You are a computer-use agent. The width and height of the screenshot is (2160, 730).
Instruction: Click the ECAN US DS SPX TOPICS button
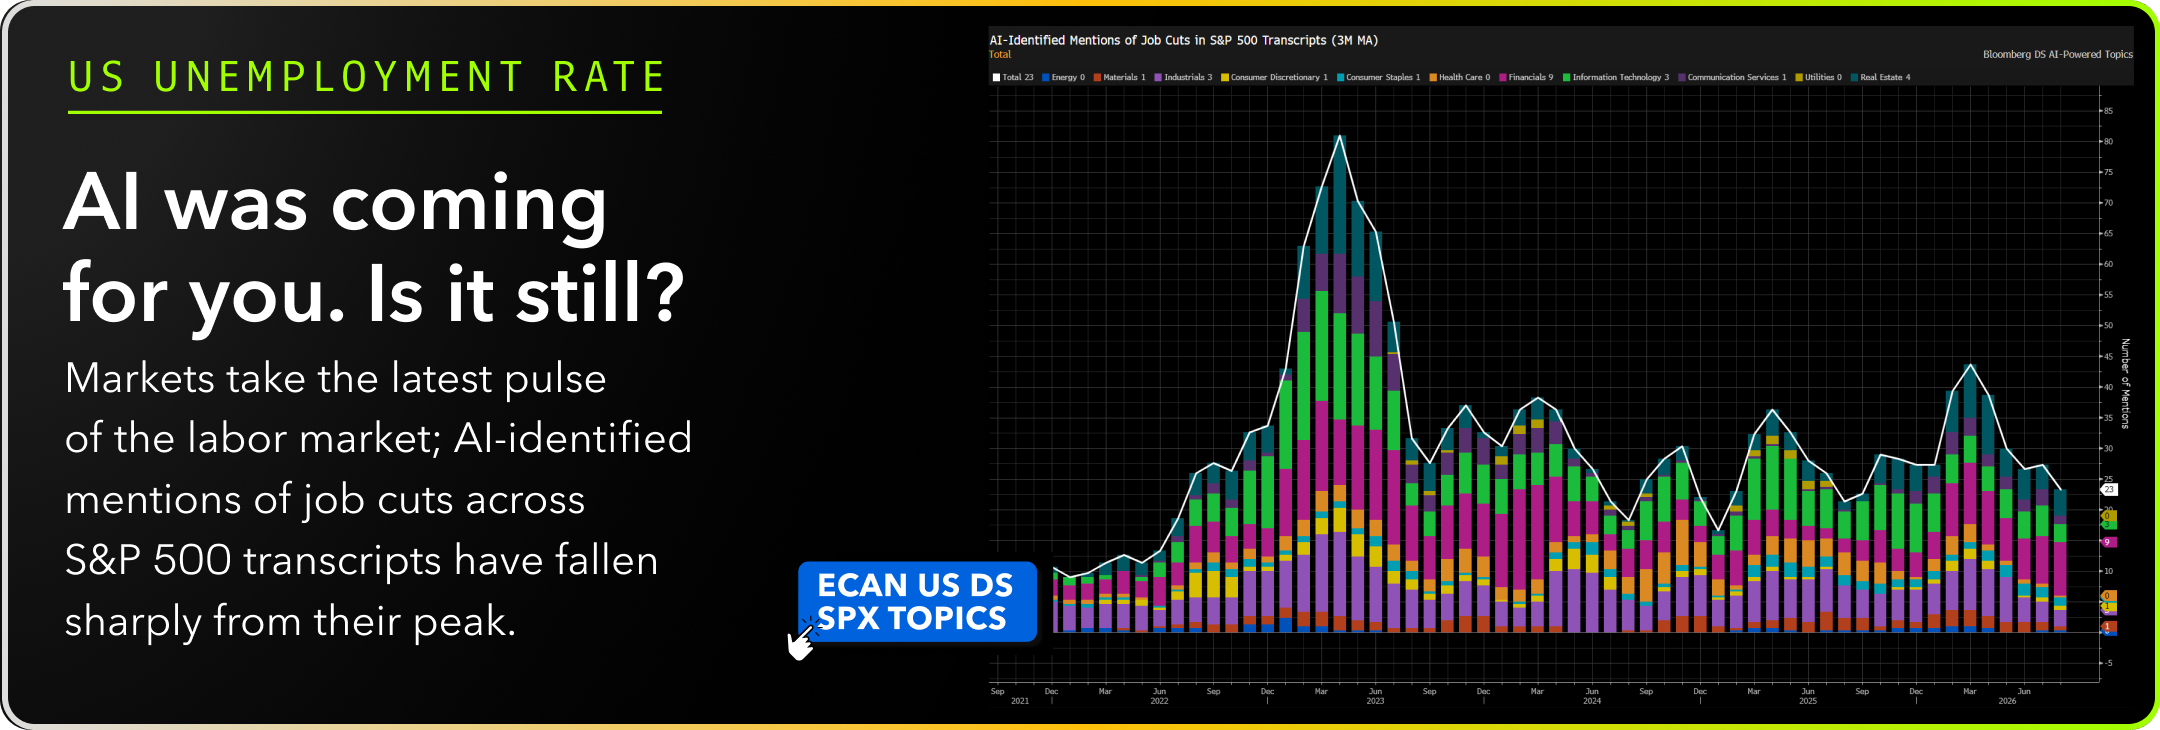(x=917, y=601)
